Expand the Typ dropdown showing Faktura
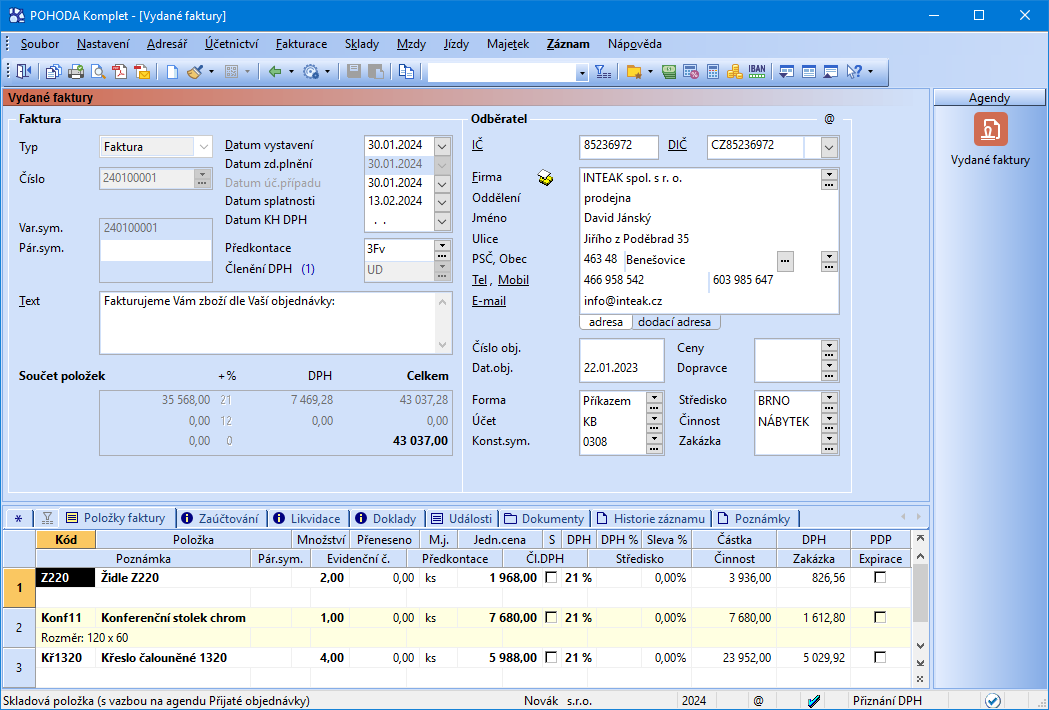This screenshot has height=710, width=1049. 204,147
